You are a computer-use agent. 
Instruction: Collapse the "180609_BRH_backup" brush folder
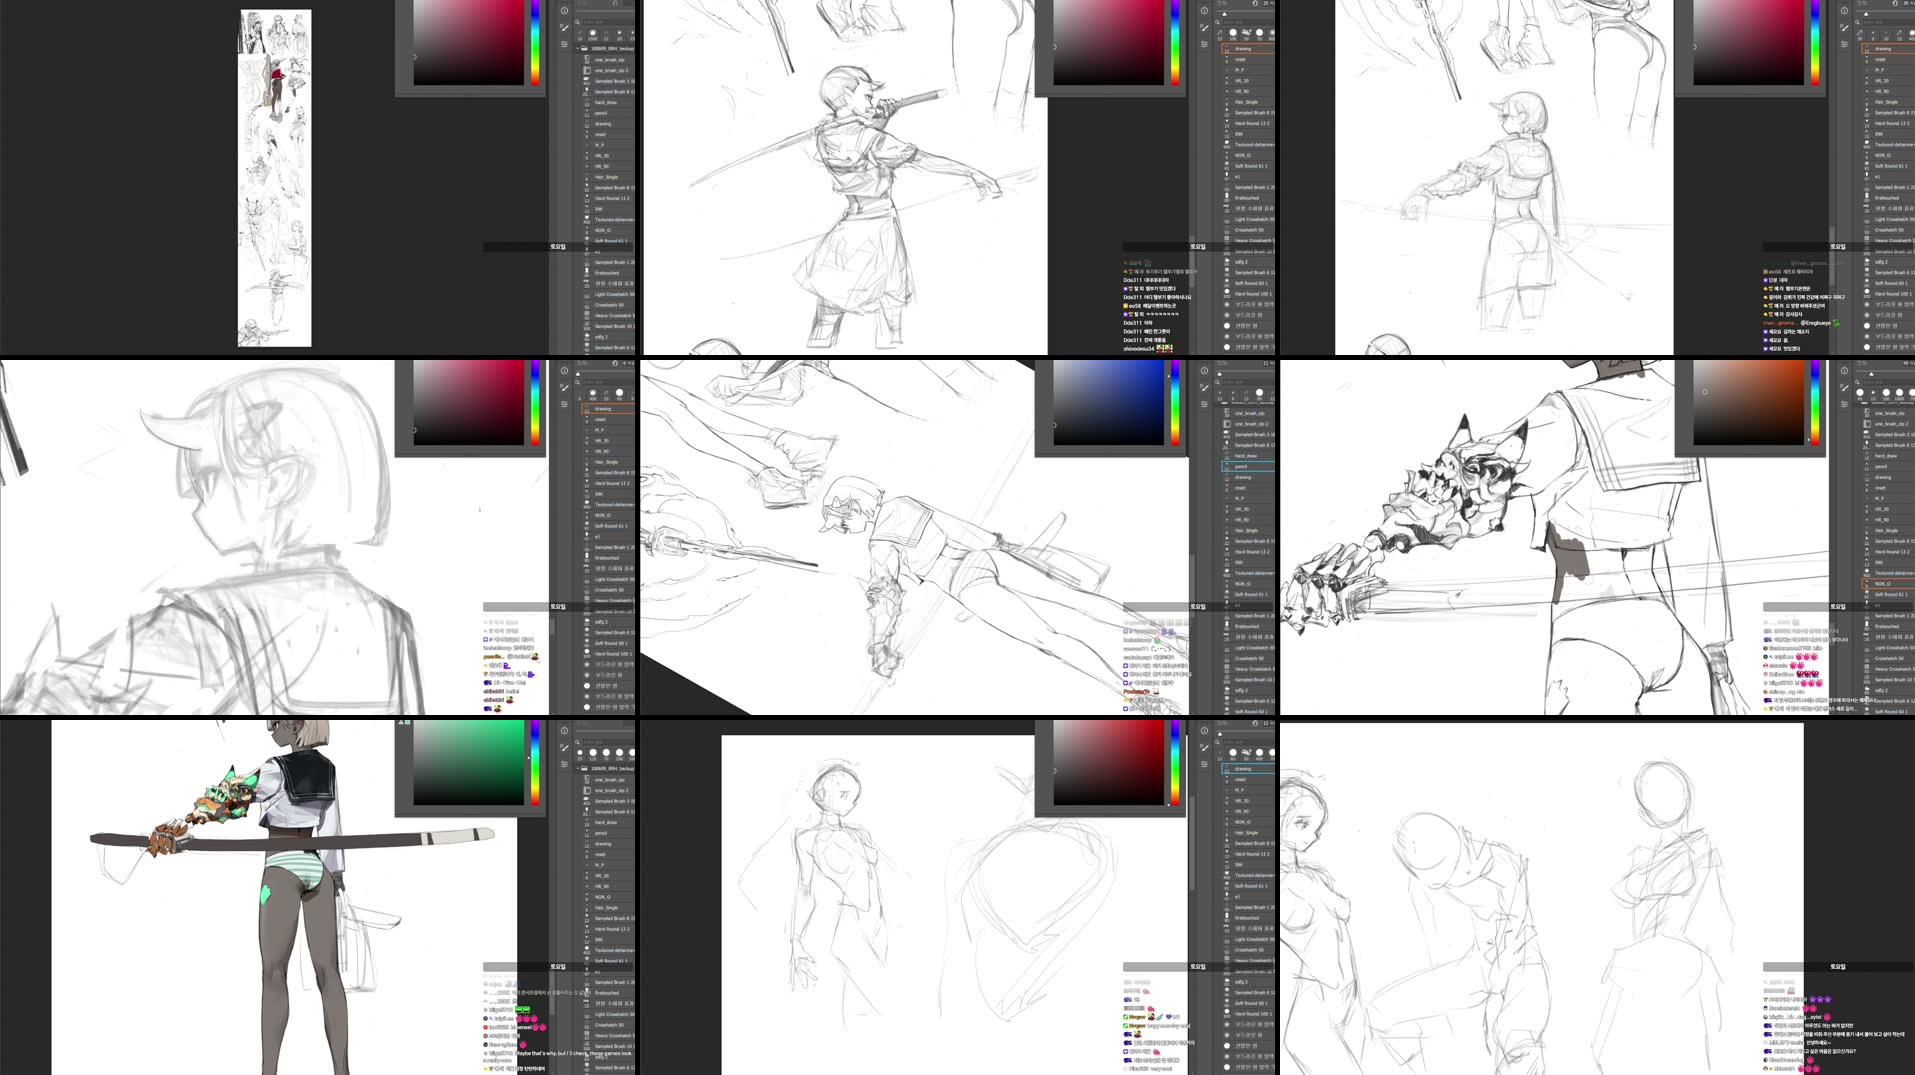point(578,48)
